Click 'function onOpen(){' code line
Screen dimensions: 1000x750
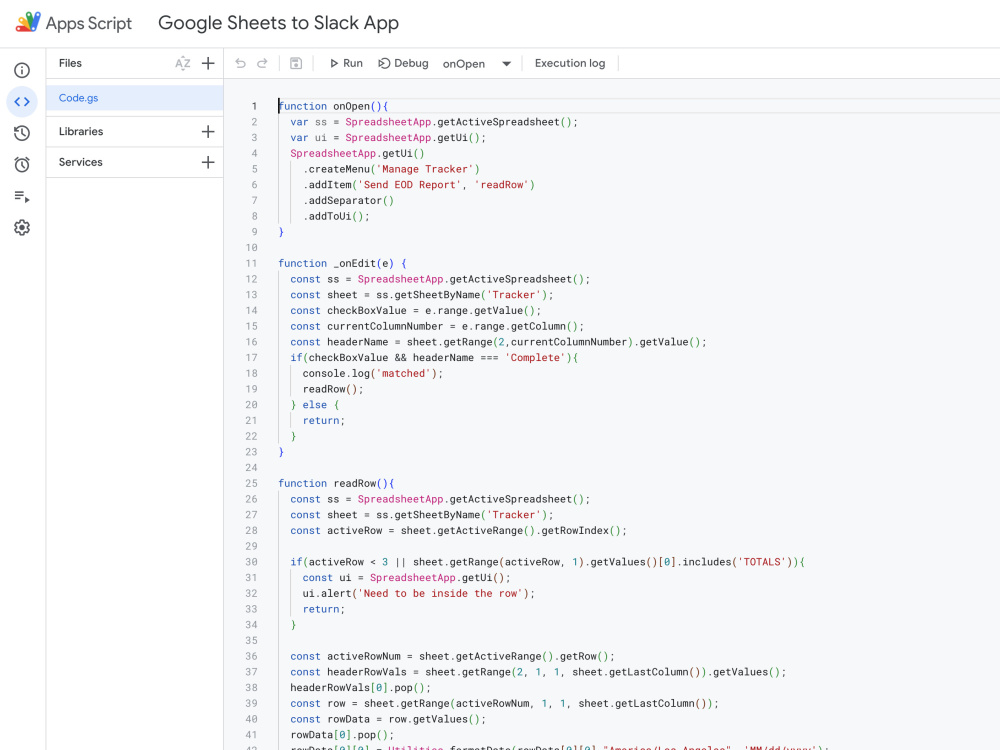click(333, 107)
